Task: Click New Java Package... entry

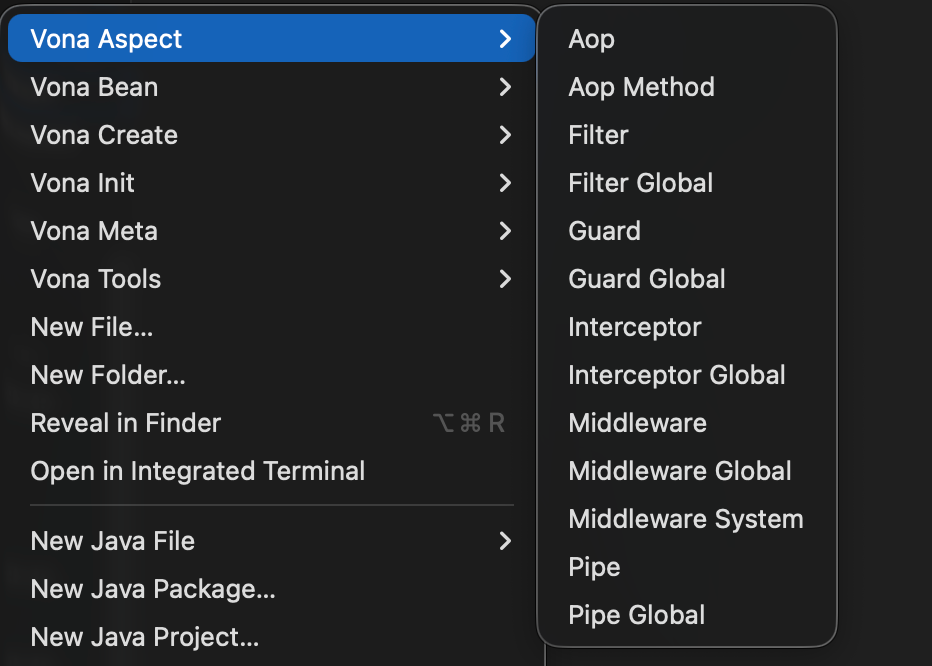Action: tap(153, 589)
